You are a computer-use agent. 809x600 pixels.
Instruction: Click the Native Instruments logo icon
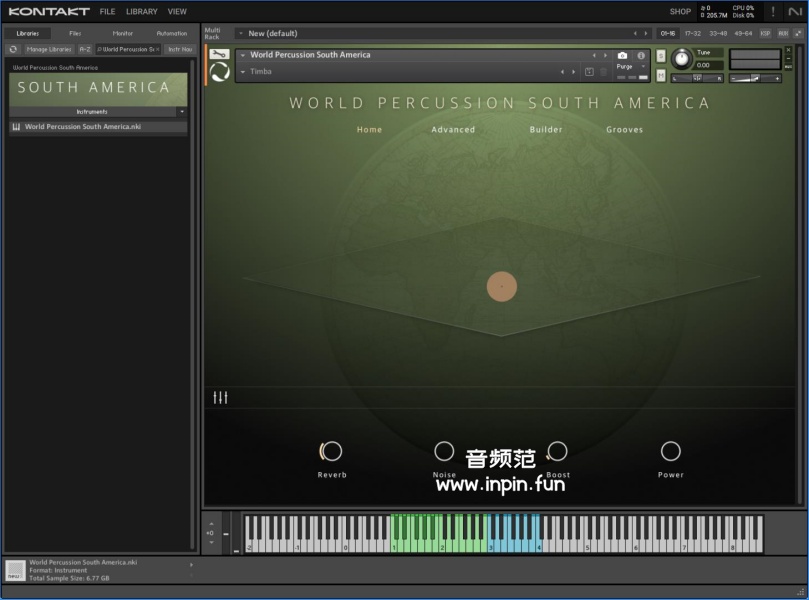(x=795, y=11)
